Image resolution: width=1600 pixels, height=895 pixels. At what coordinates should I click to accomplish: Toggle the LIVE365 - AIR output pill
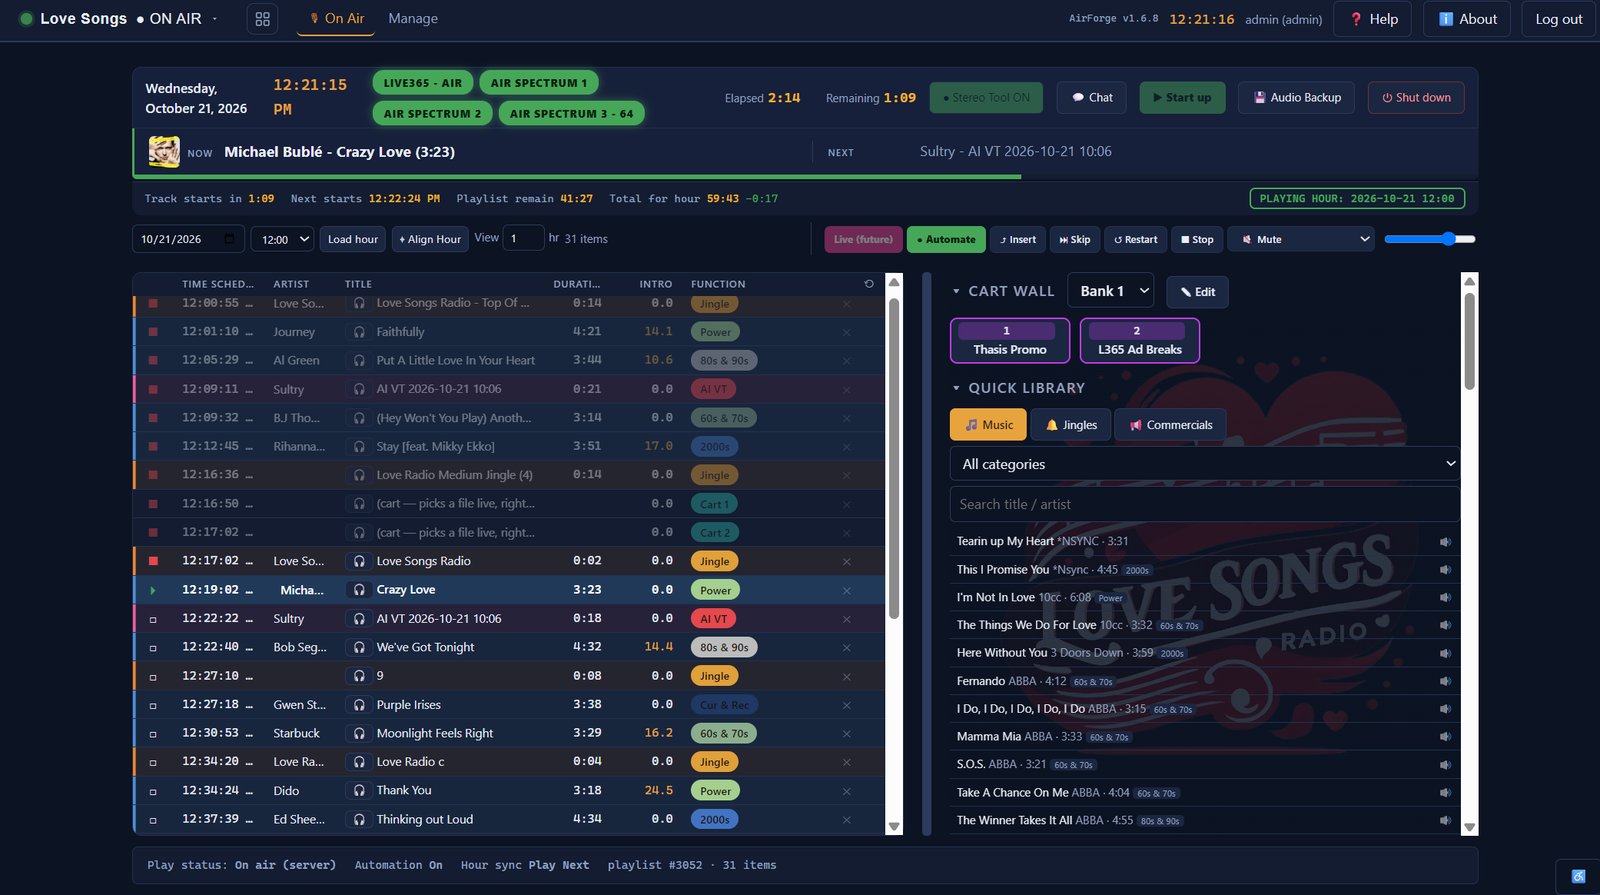[x=423, y=83]
